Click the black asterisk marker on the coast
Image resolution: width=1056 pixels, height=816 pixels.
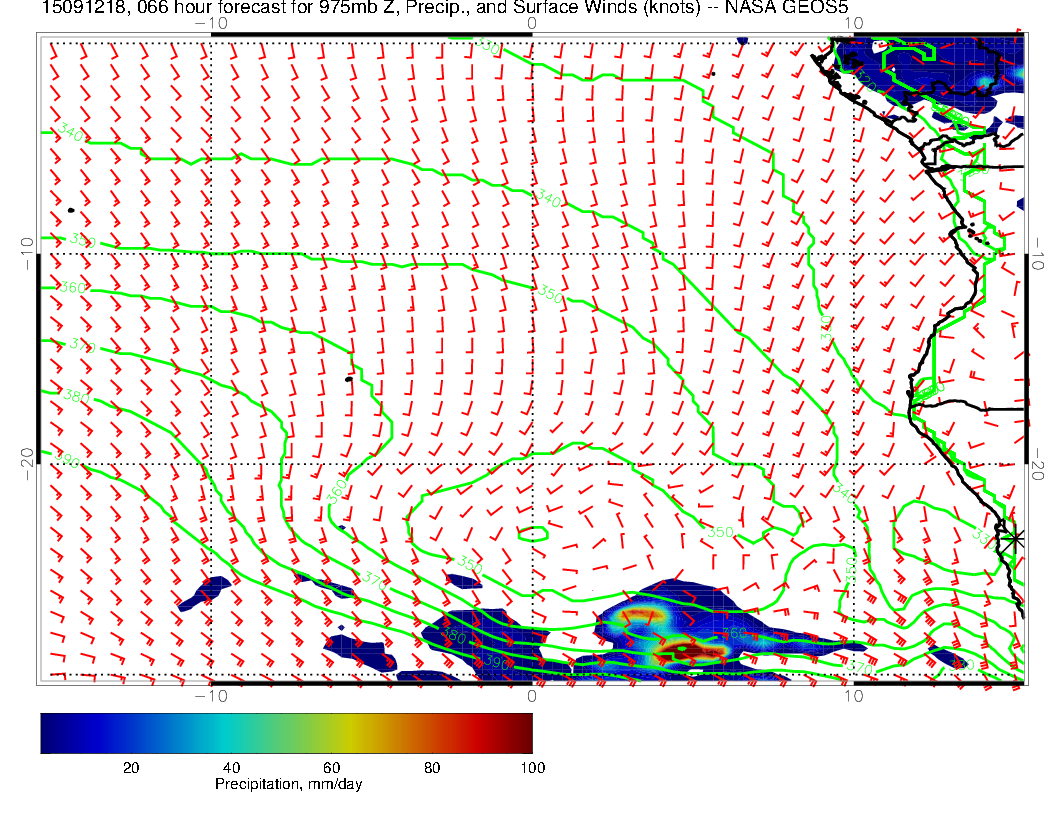click(1016, 538)
